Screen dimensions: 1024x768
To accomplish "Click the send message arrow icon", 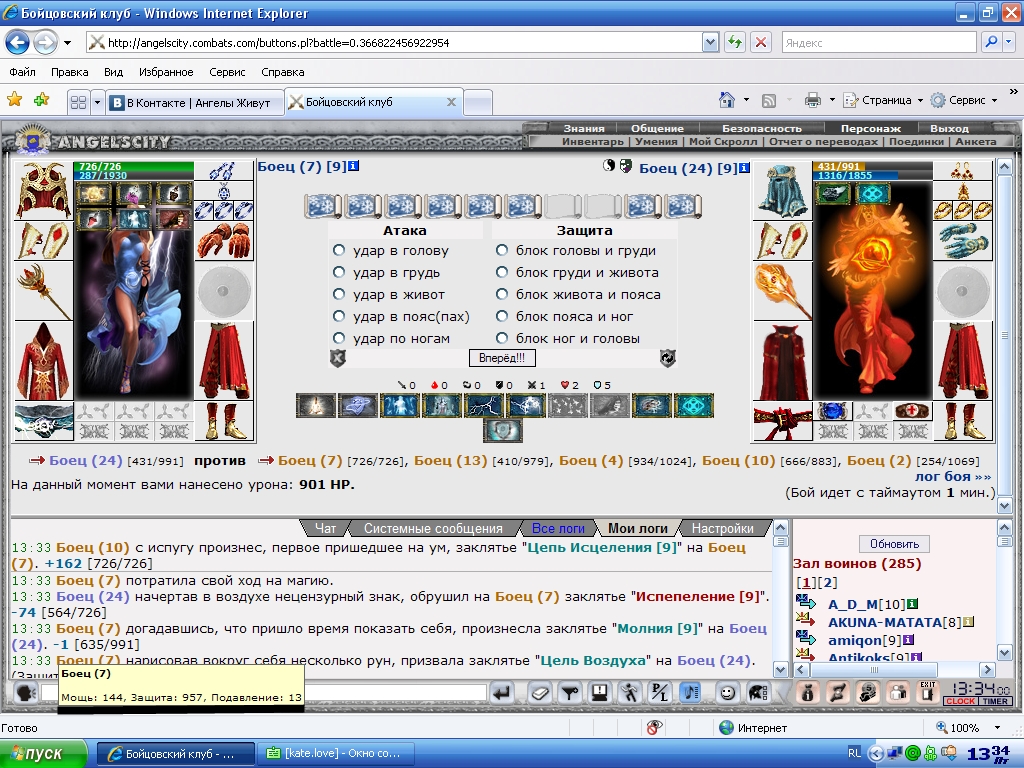I will point(502,692).
